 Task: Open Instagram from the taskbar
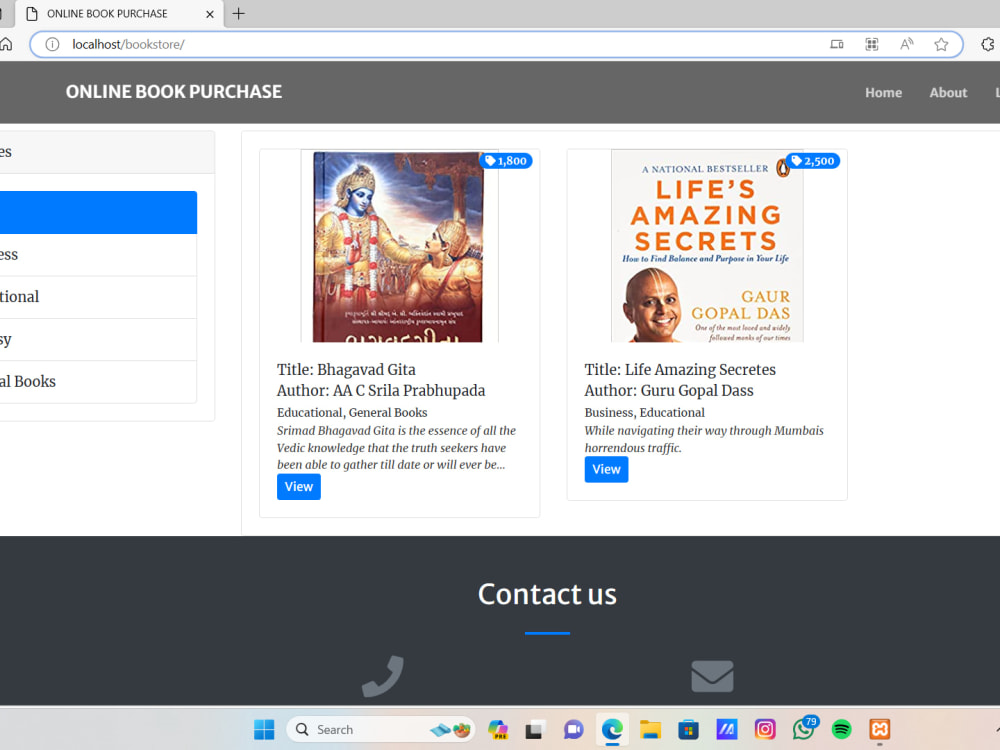[x=765, y=730]
